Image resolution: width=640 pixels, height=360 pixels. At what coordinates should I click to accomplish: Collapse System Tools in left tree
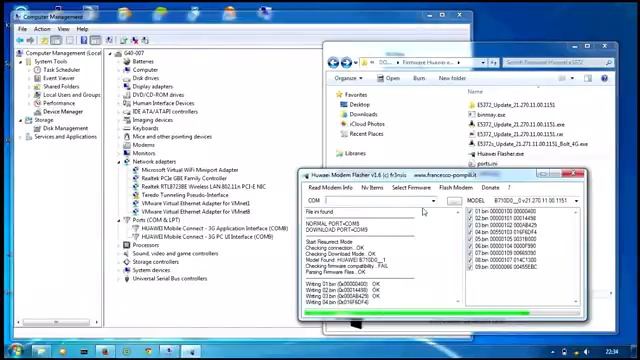click(x=20, y=62)
